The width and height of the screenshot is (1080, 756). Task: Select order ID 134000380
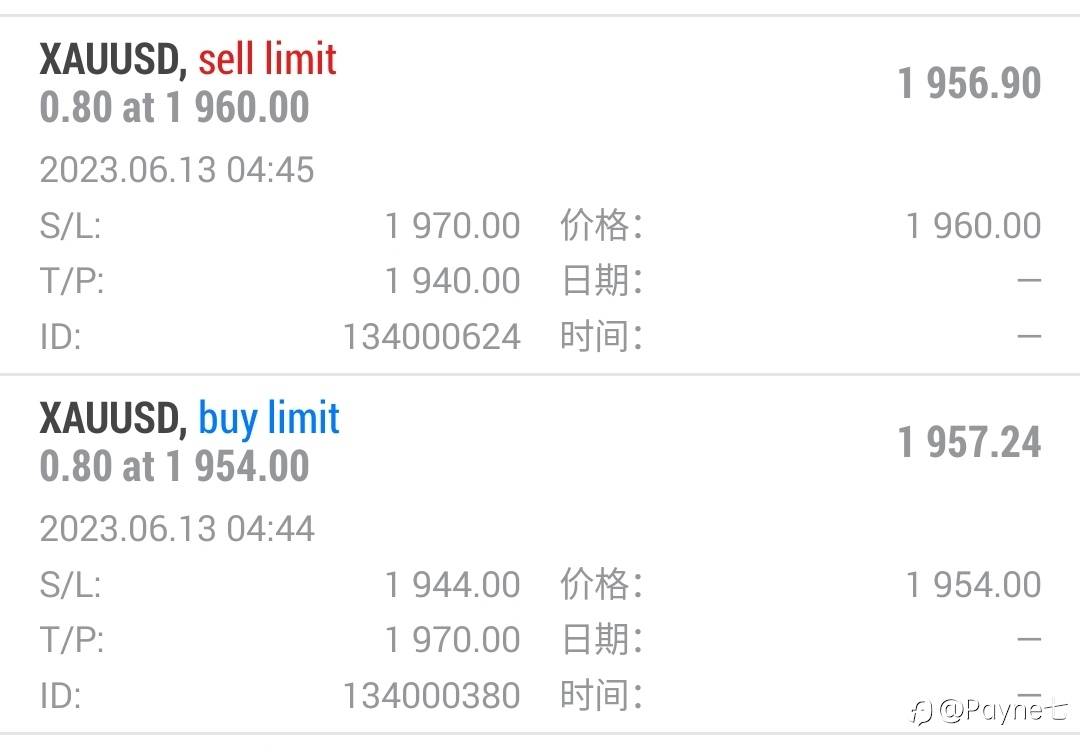431,695
